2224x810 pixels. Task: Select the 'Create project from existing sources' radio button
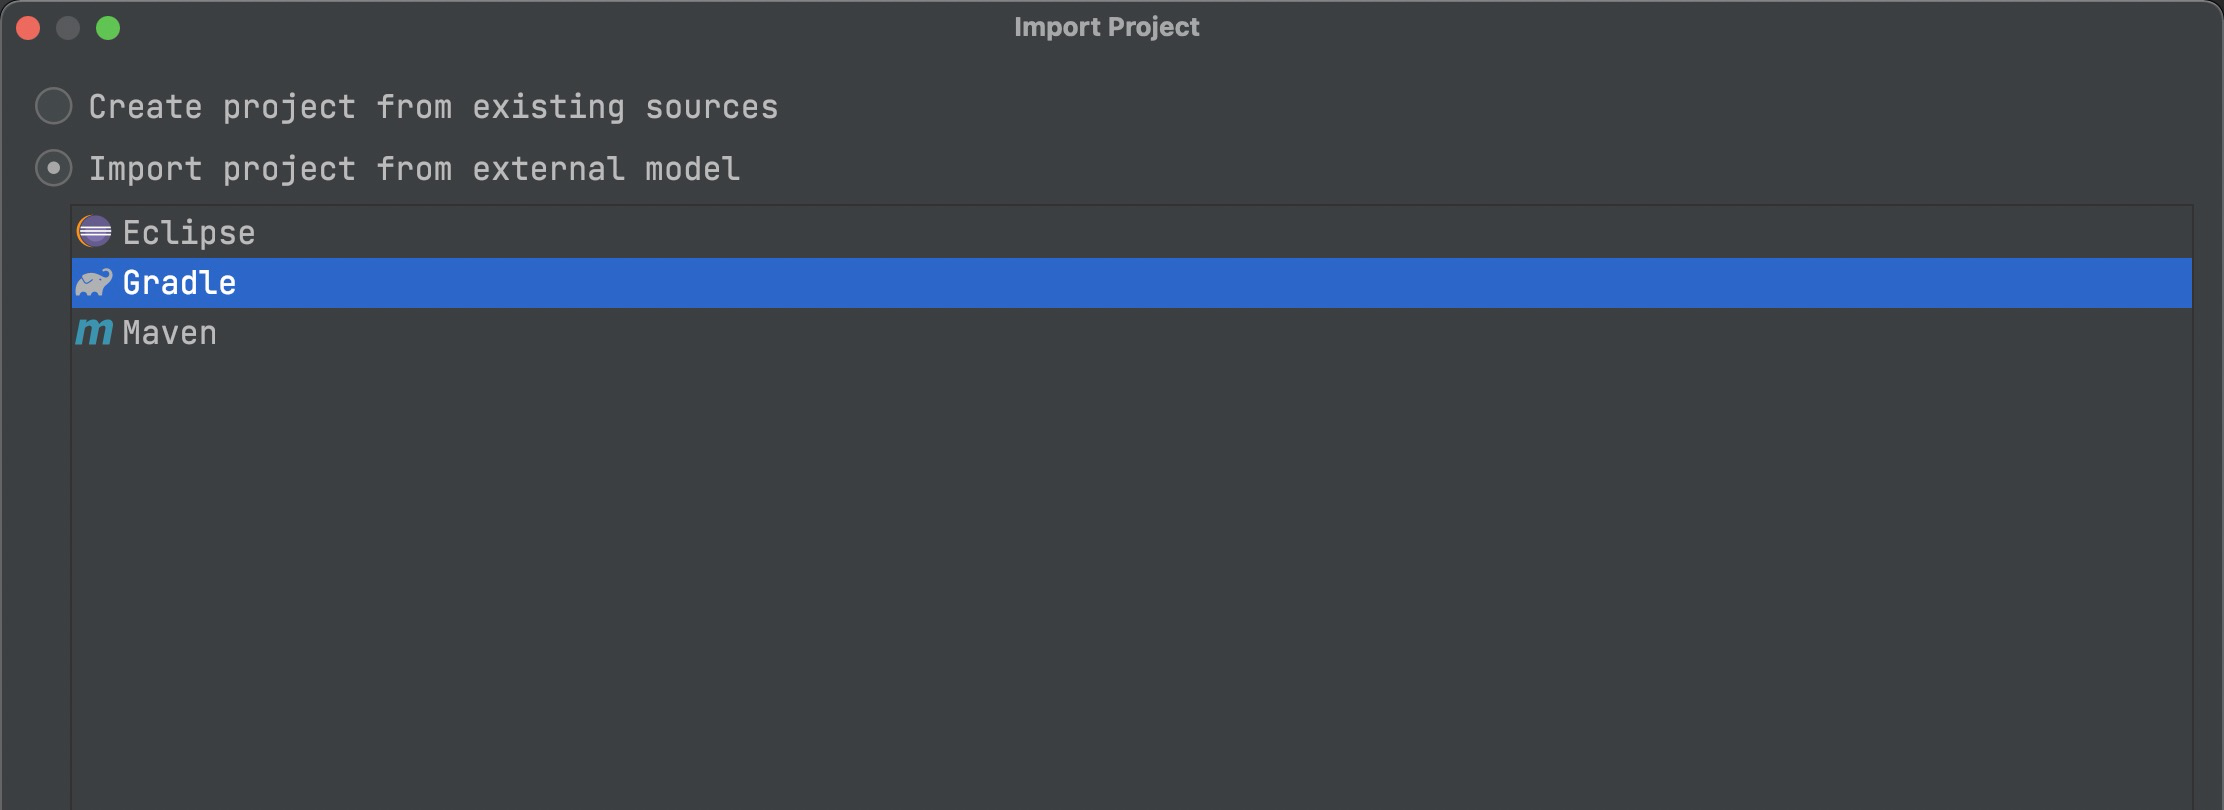[x=54, y=106]
